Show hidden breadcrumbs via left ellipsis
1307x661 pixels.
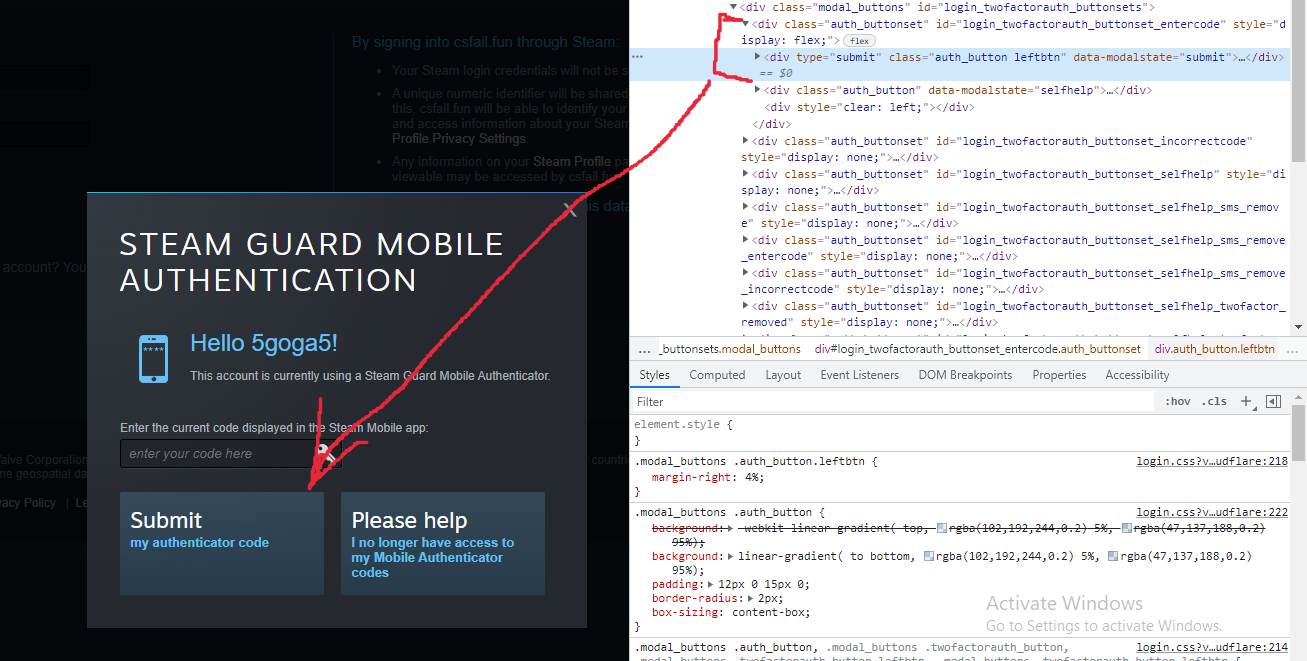pos(644,349)
